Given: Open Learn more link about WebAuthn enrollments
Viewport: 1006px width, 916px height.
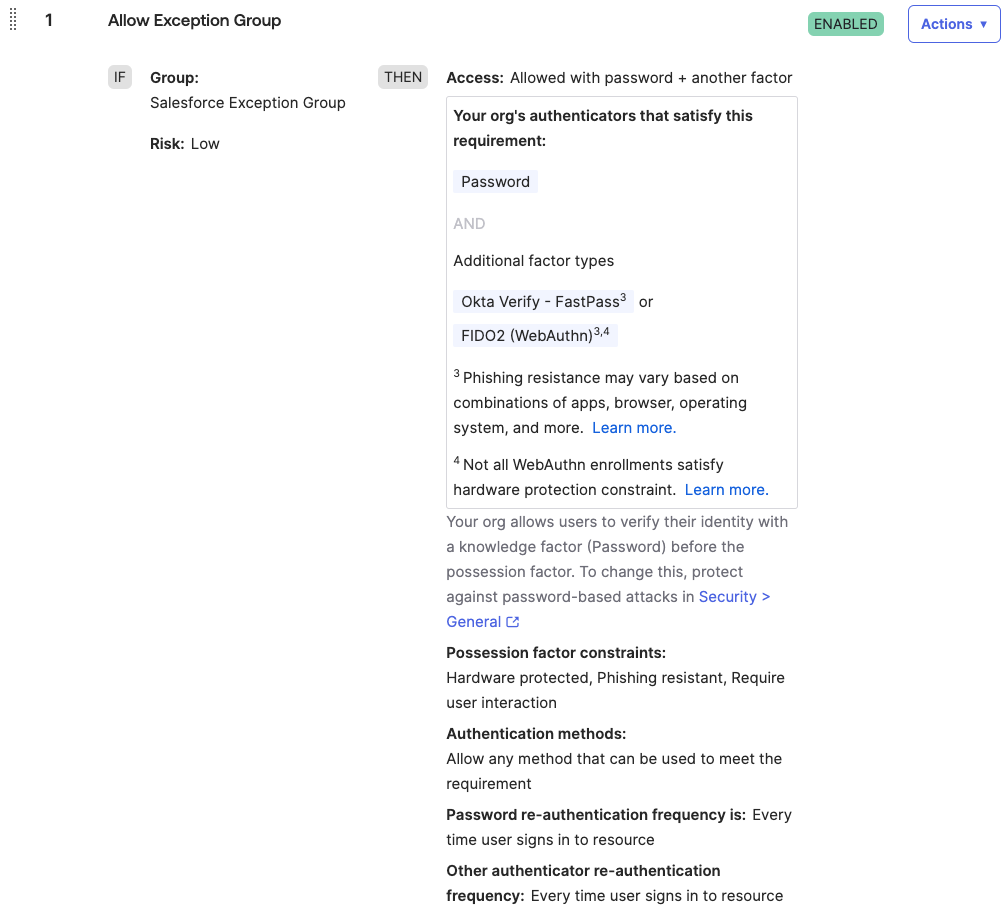Looking at the screenshot, I should coord(726,490).
